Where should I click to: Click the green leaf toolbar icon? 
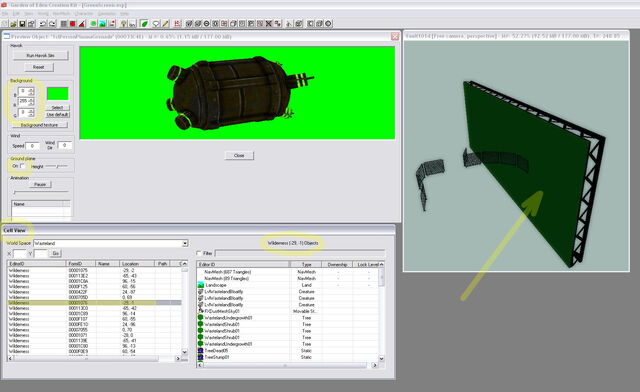[144, 24]
